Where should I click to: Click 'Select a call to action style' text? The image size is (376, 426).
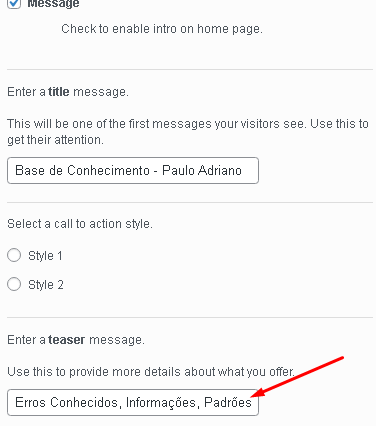[x=80, y=224]
